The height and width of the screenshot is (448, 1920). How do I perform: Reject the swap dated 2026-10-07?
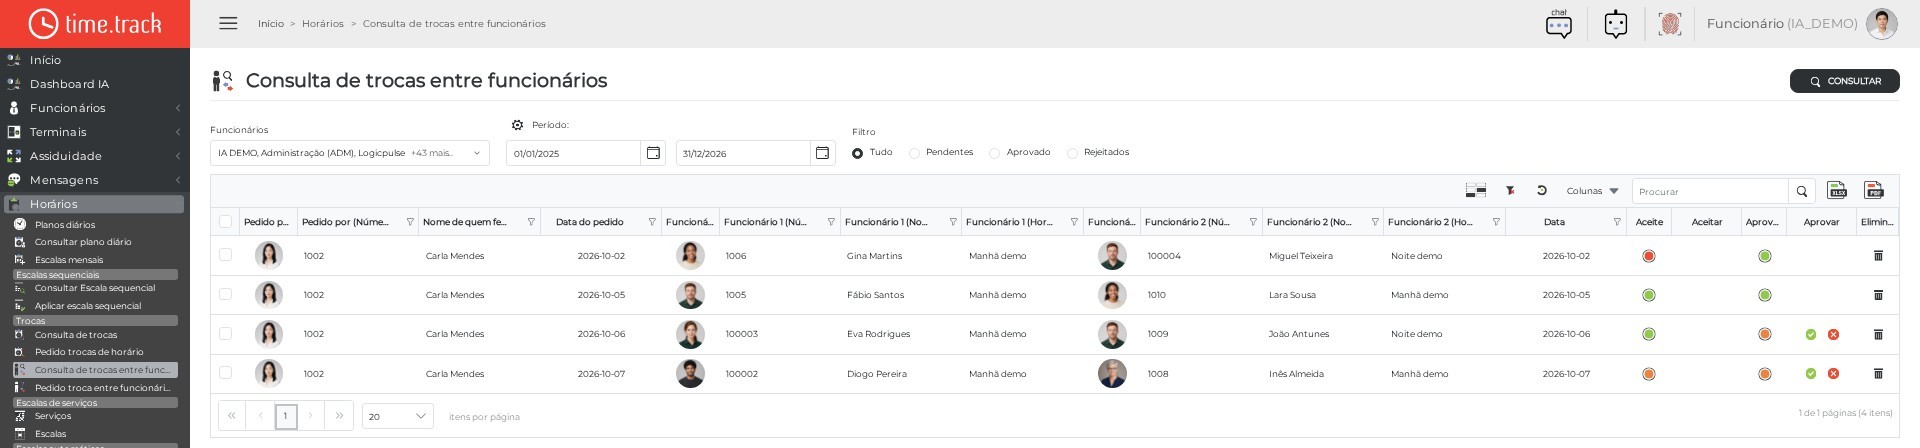point(1833,374)
